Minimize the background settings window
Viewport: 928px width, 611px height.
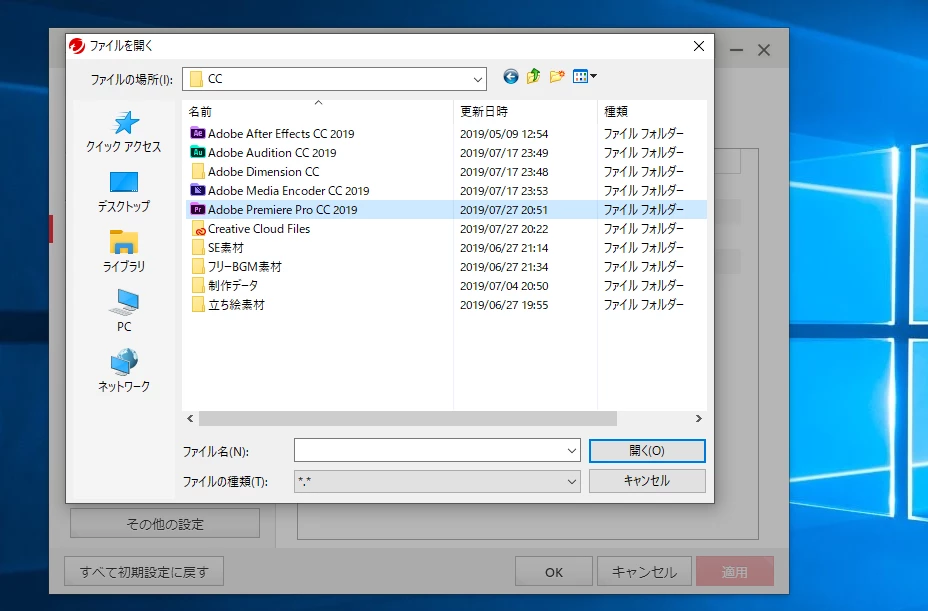point(736,50)
